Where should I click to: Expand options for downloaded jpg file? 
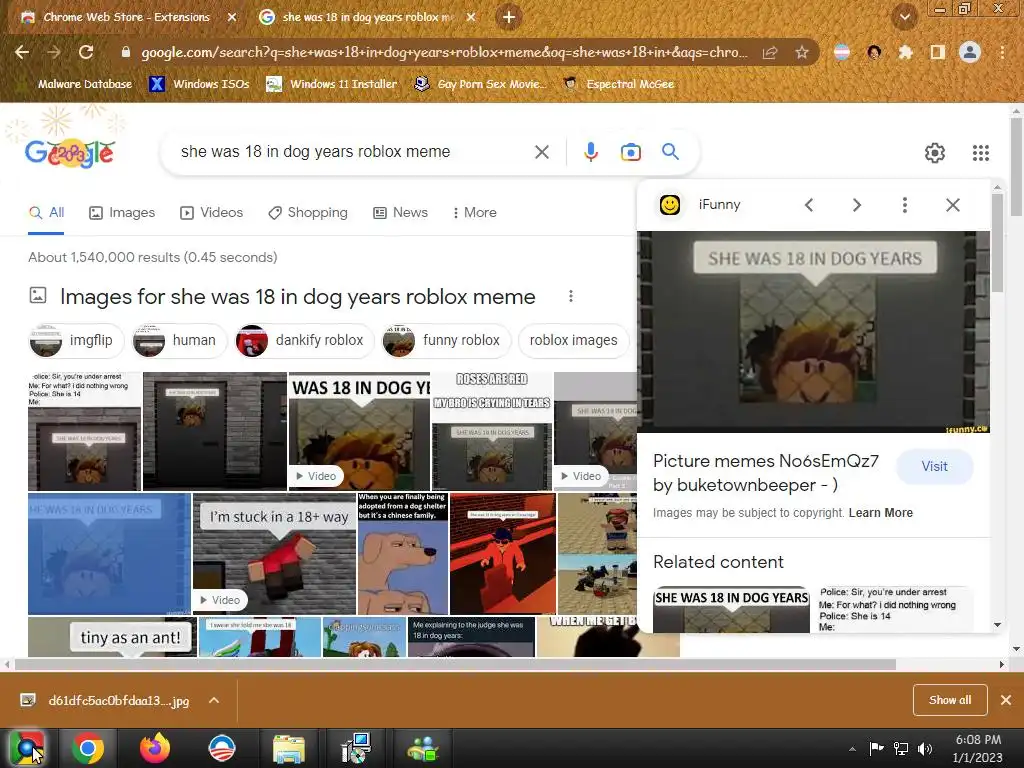tap(214, 700)
